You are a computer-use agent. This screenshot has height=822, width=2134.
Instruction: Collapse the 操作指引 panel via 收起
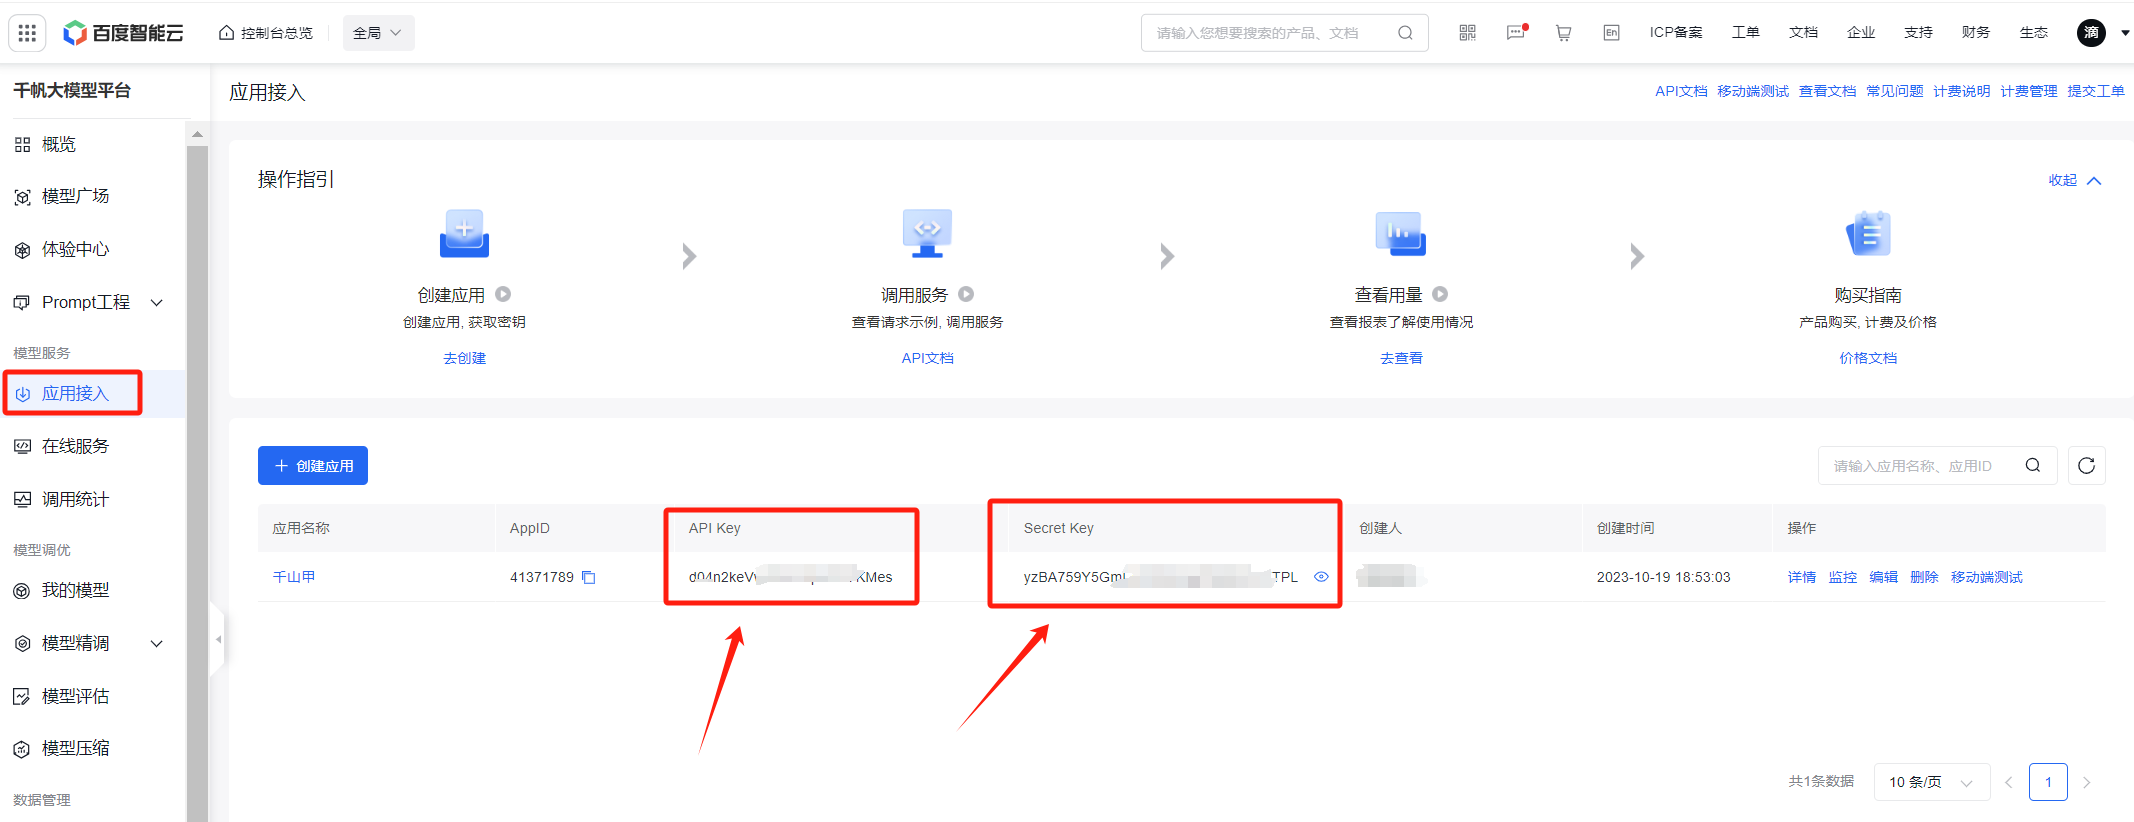tap(2075, 180)
